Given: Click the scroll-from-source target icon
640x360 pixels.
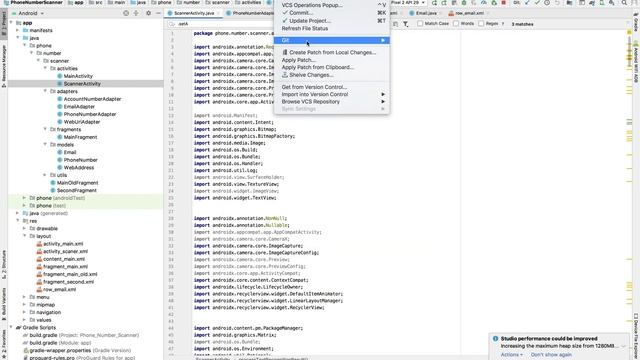Looking at the screenshot, I should (126, 13).
